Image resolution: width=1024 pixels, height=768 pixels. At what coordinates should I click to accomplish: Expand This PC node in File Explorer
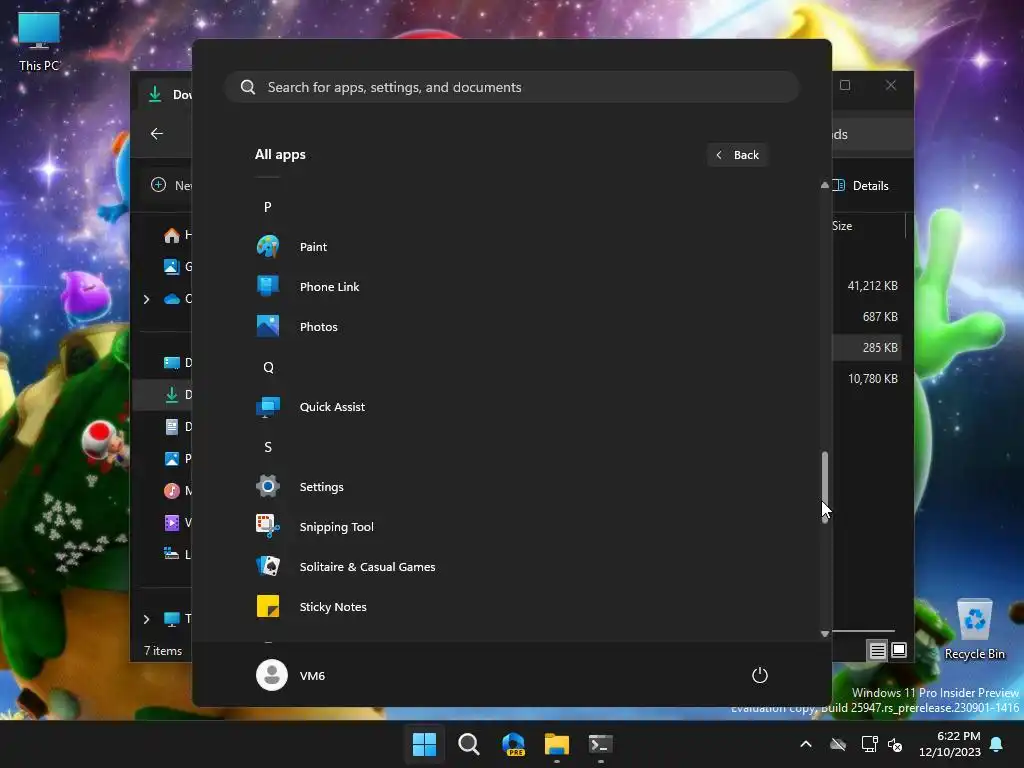[146, 618]
